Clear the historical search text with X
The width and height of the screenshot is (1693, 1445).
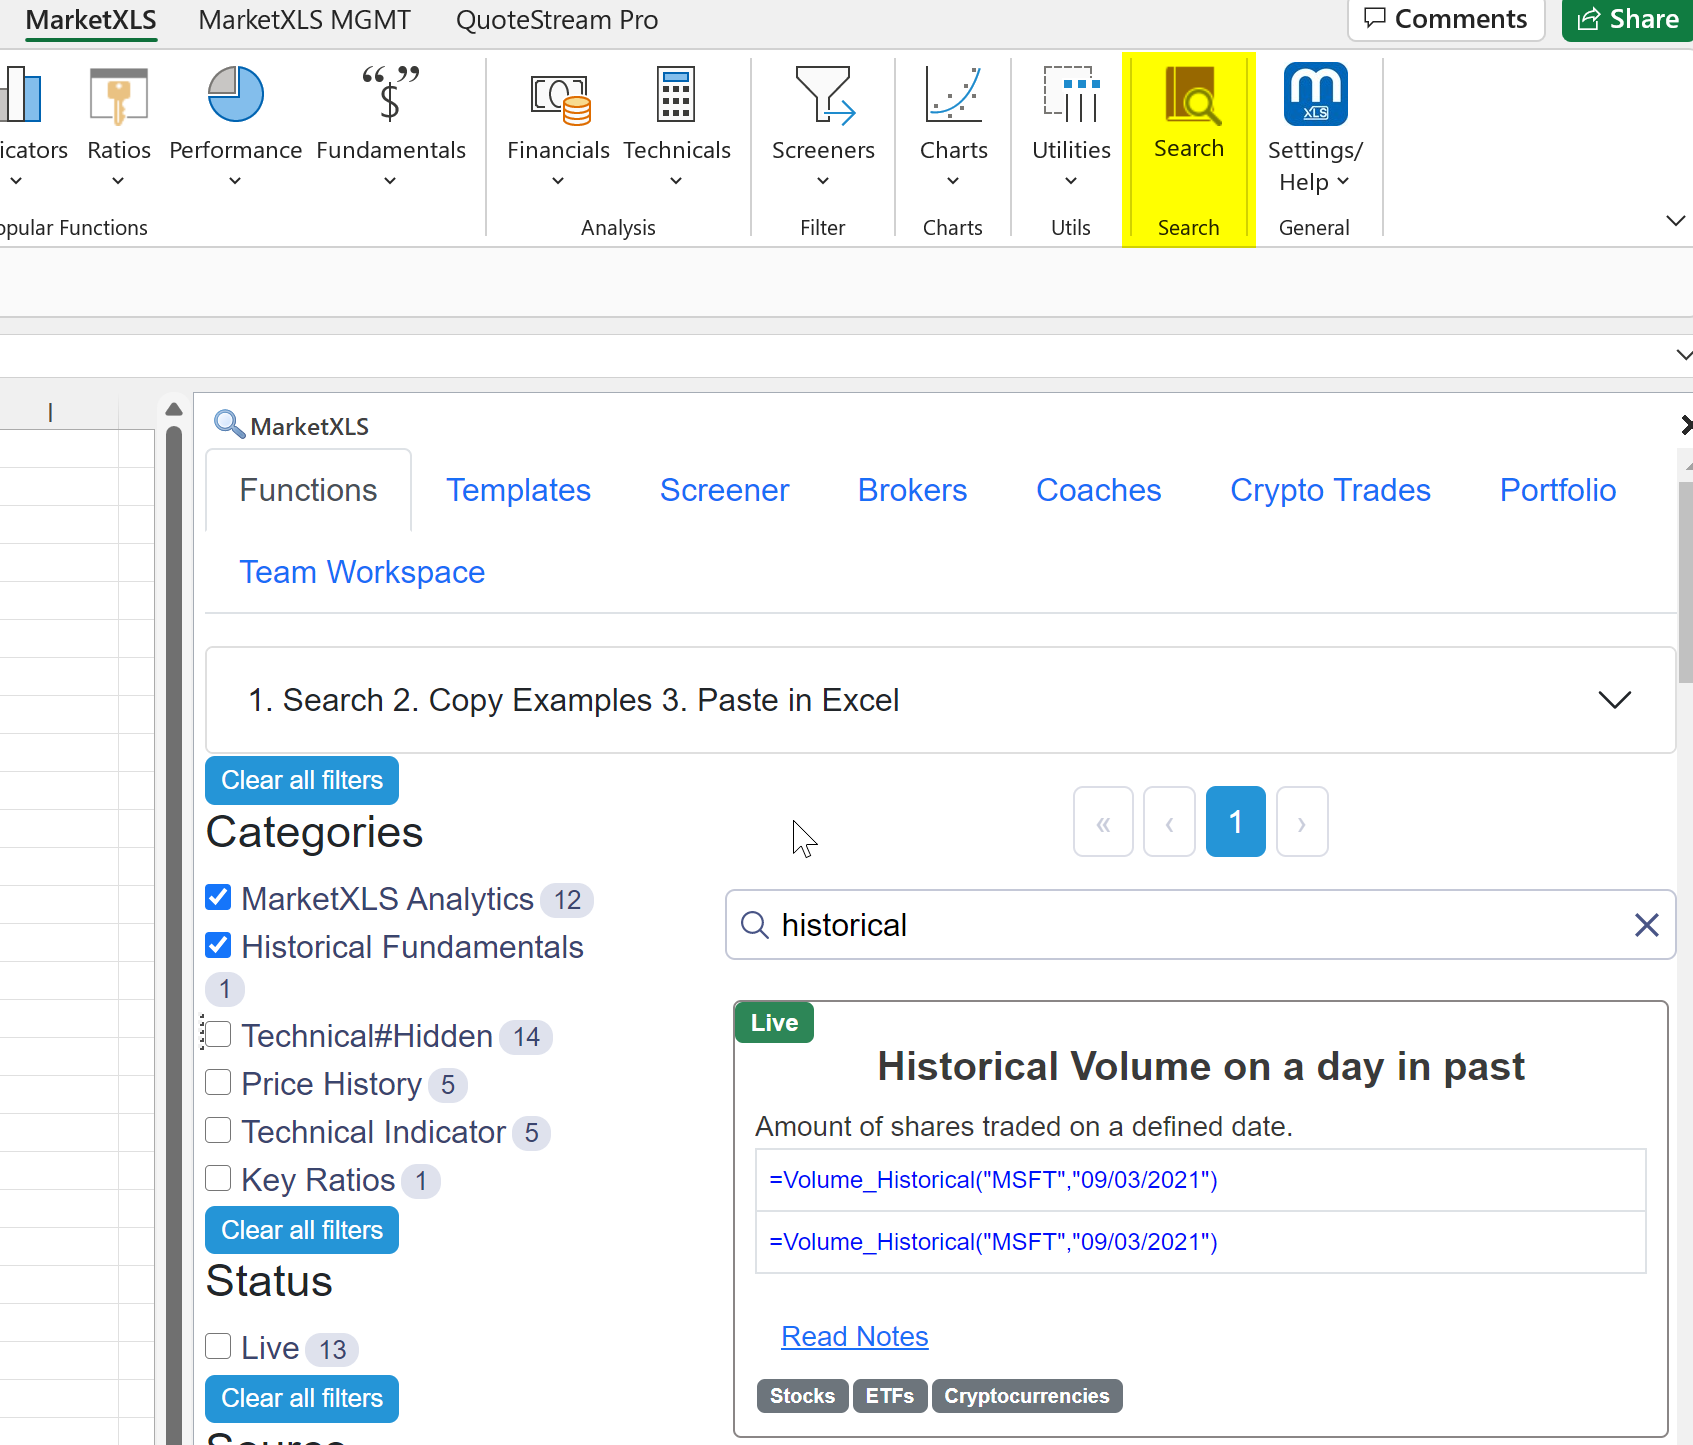pyautogui.click(x=1646, y=925)
